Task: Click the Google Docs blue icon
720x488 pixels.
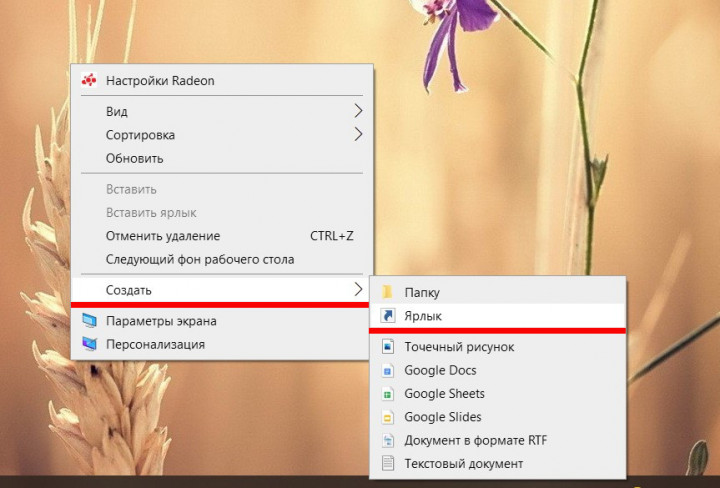Action: click(x=388, y=370)
